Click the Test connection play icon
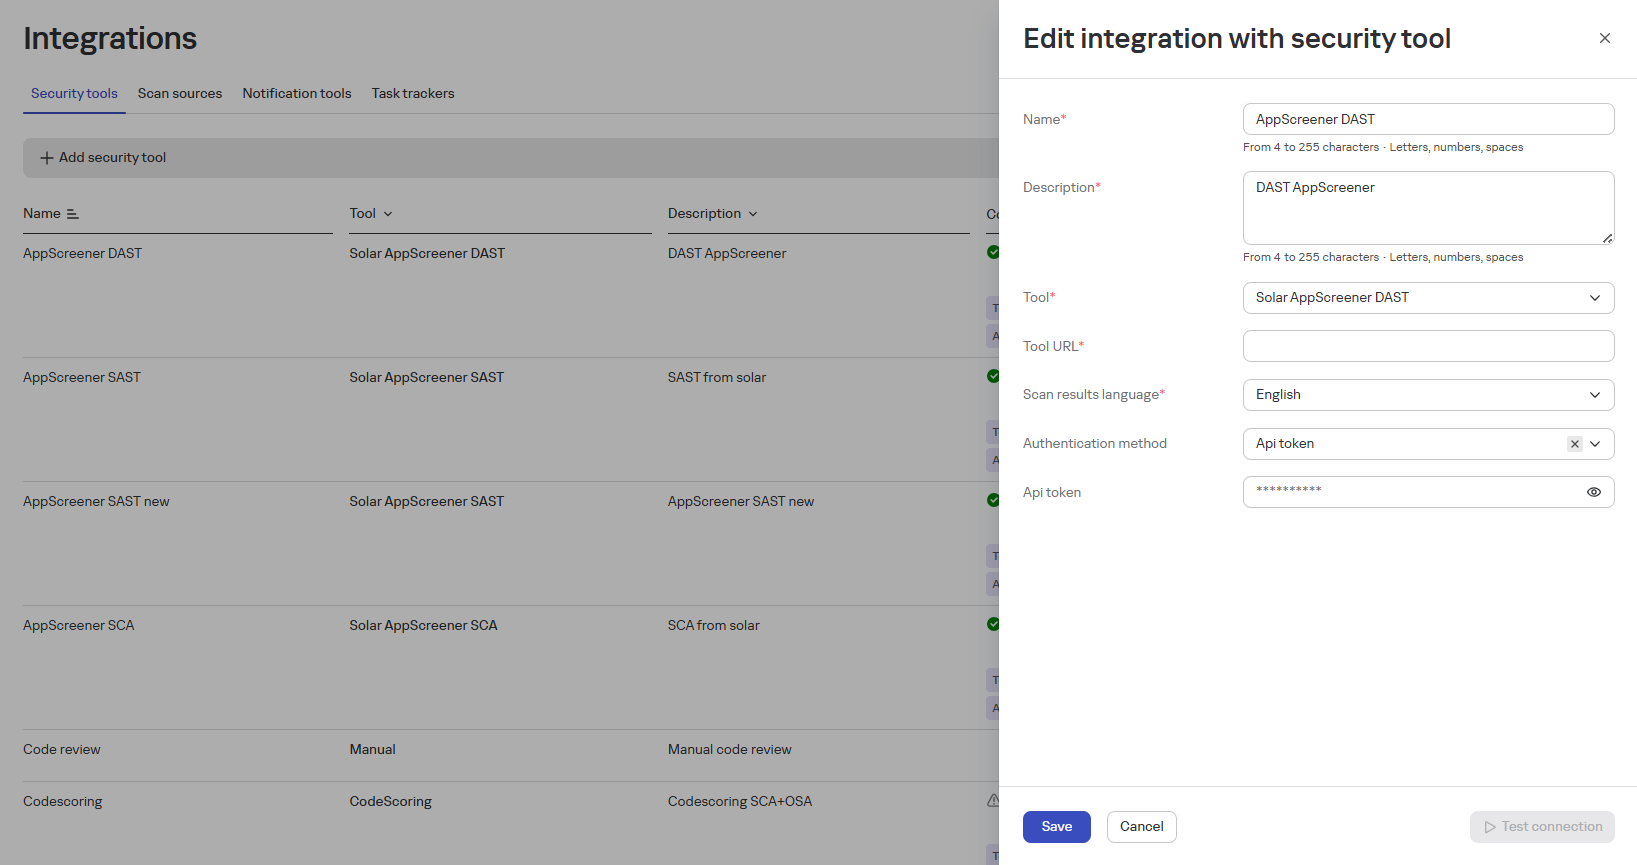 click(x=1490, y=827)
